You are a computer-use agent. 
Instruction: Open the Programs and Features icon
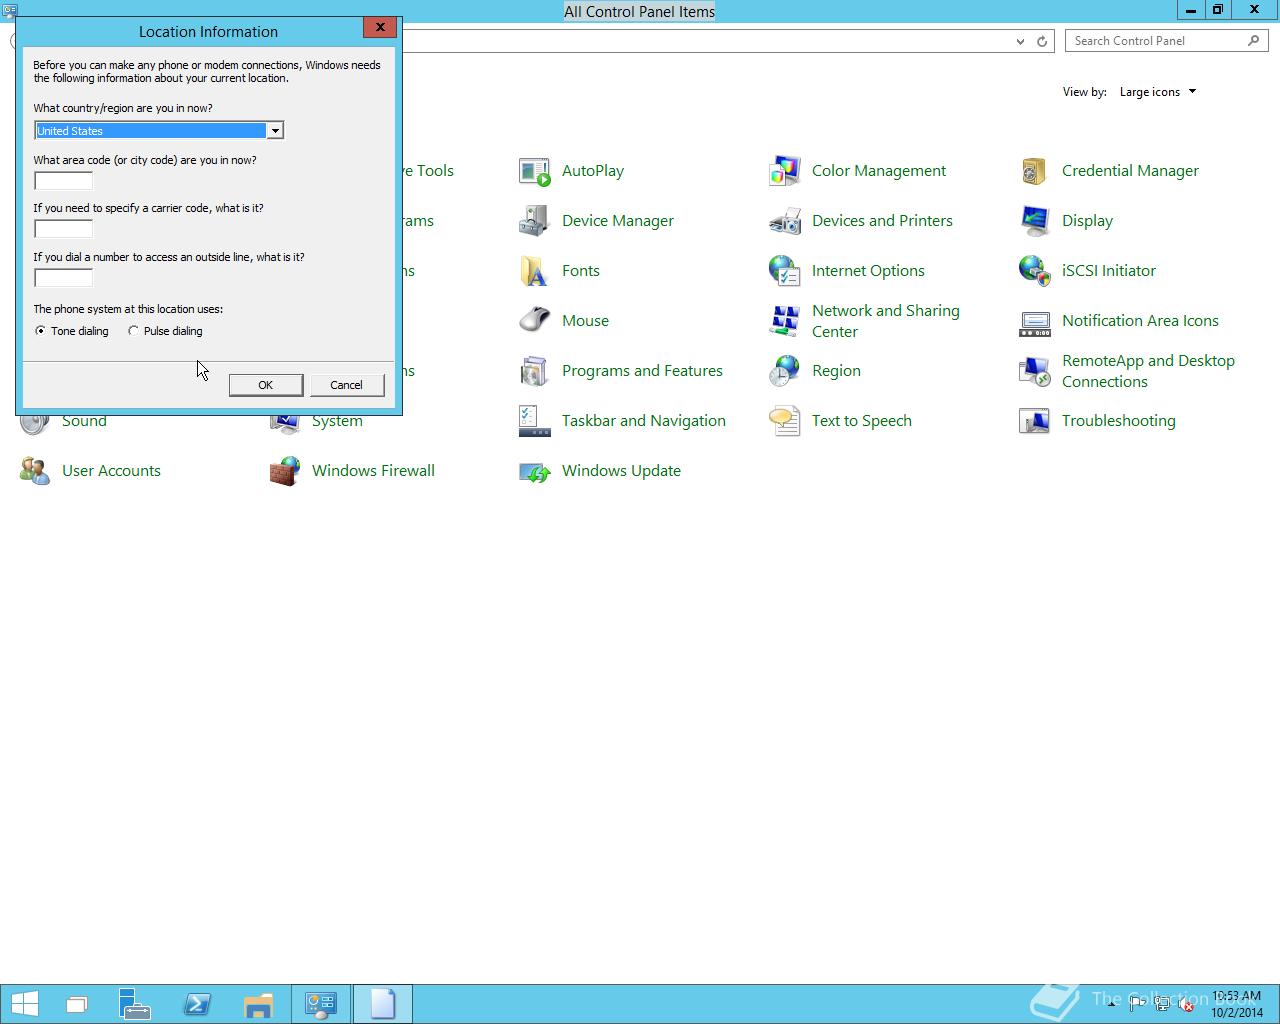[x=535, y=371]
